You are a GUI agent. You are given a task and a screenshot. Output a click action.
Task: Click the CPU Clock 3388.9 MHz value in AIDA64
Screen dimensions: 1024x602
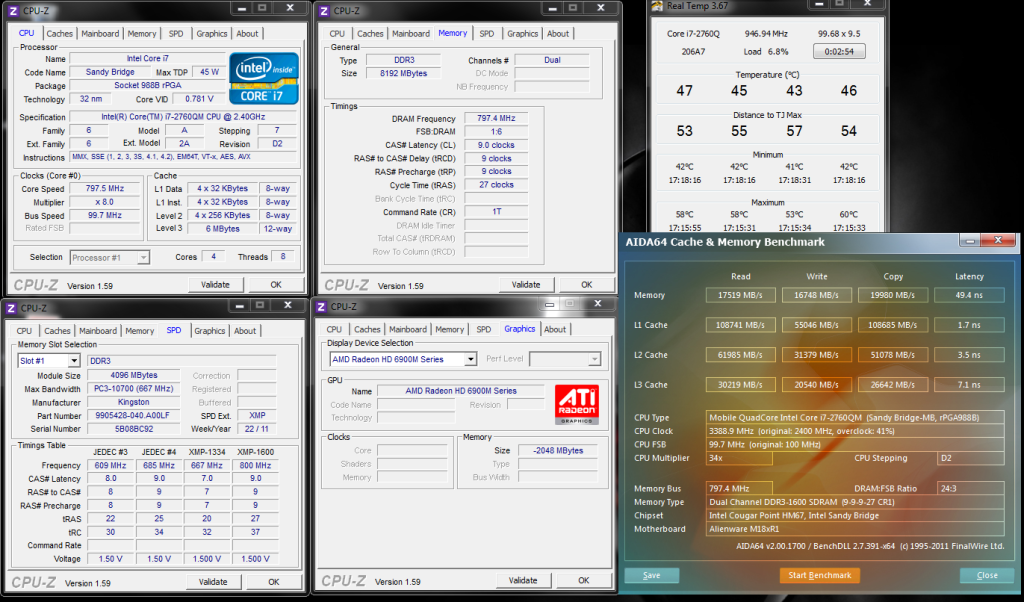click(855, 431)
